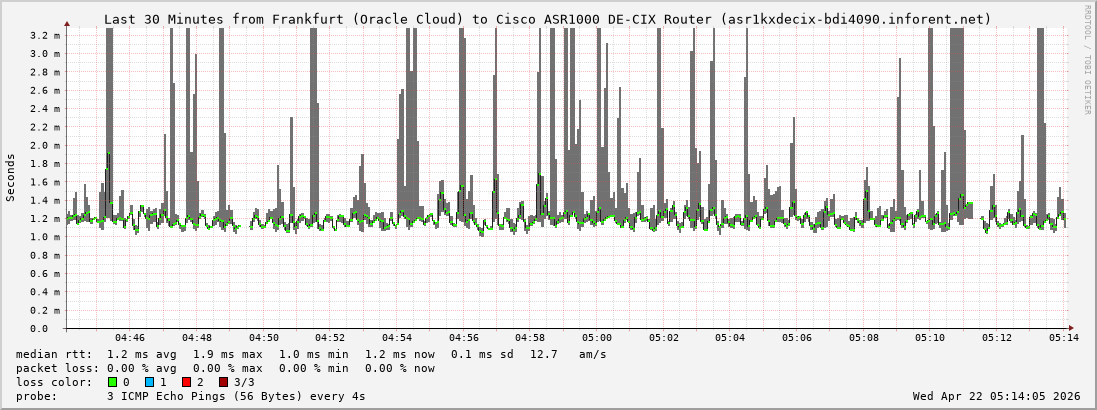Click the graph title about Frankfurt Oracle Cloud
Viewport: 1097px width, 410px height.
(548, 19)
